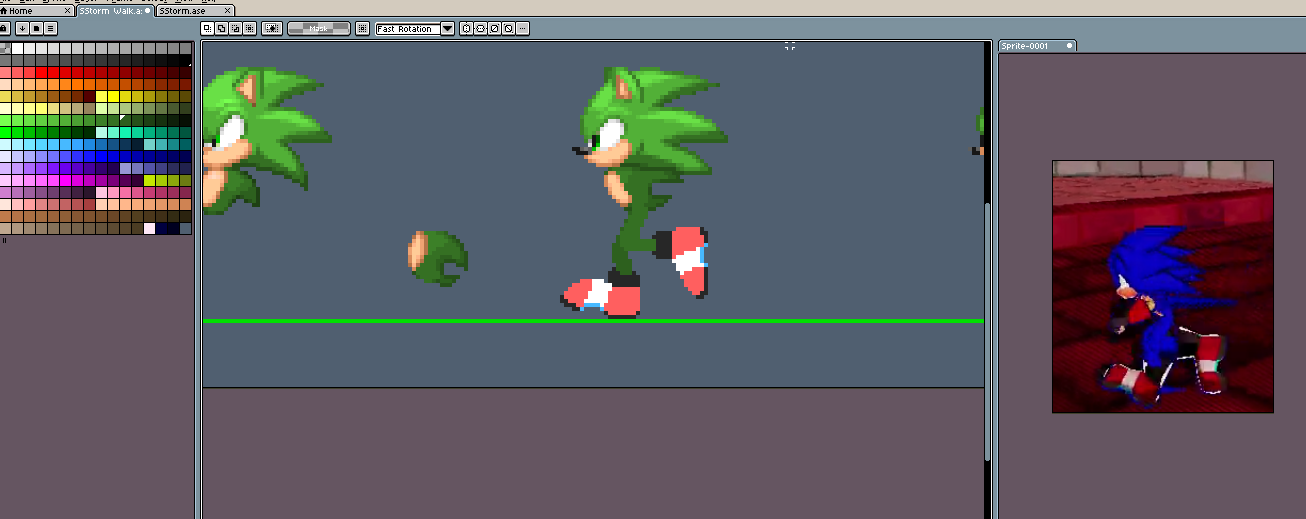Click the hexagon icon with a vertical line
The height and width of the screenshot is (519, 1306).
click(x=466, y=28)
